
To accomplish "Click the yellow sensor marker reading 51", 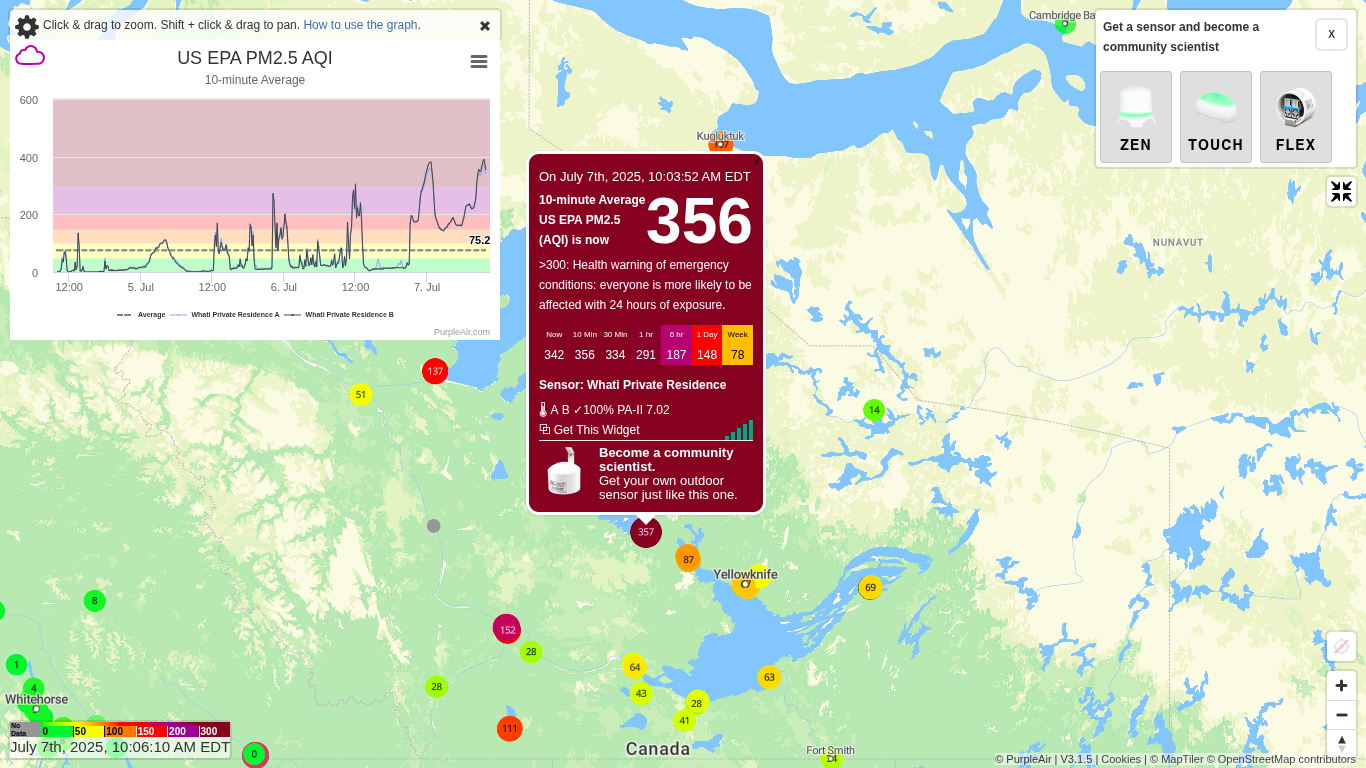I will coord(361,394).
